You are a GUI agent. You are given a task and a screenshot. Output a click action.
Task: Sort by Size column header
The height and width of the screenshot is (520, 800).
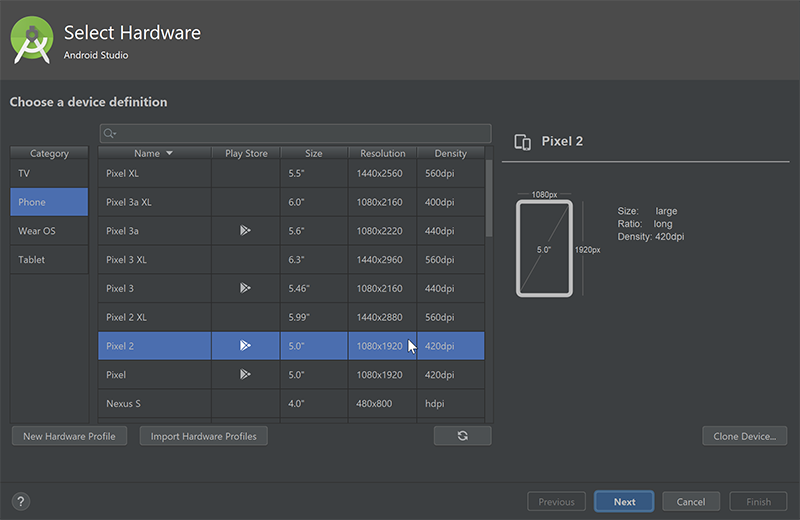point(314,153)
